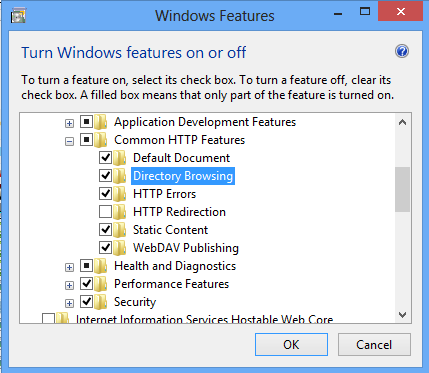Uncheck the Directory Browsing checkbox

coord(105,176)
